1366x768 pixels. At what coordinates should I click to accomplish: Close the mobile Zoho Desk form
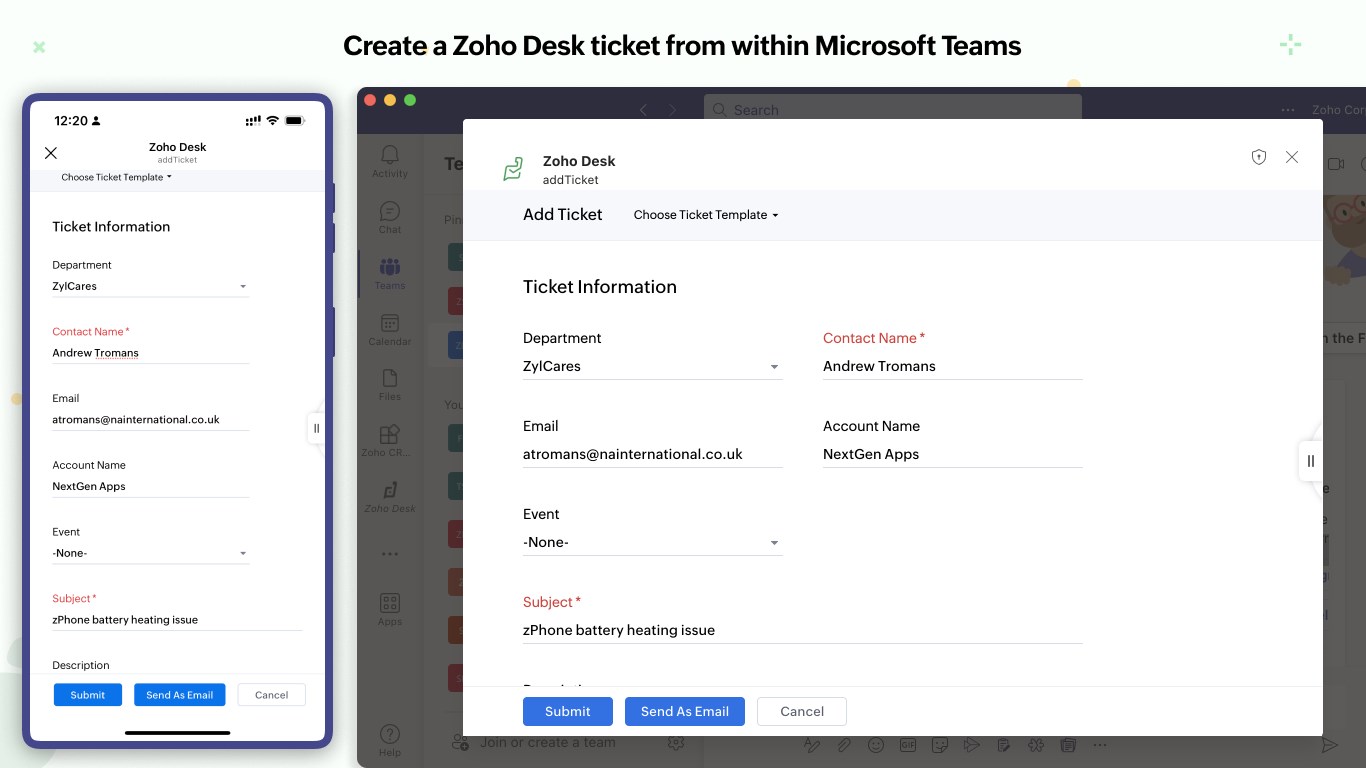pos(51,153)
